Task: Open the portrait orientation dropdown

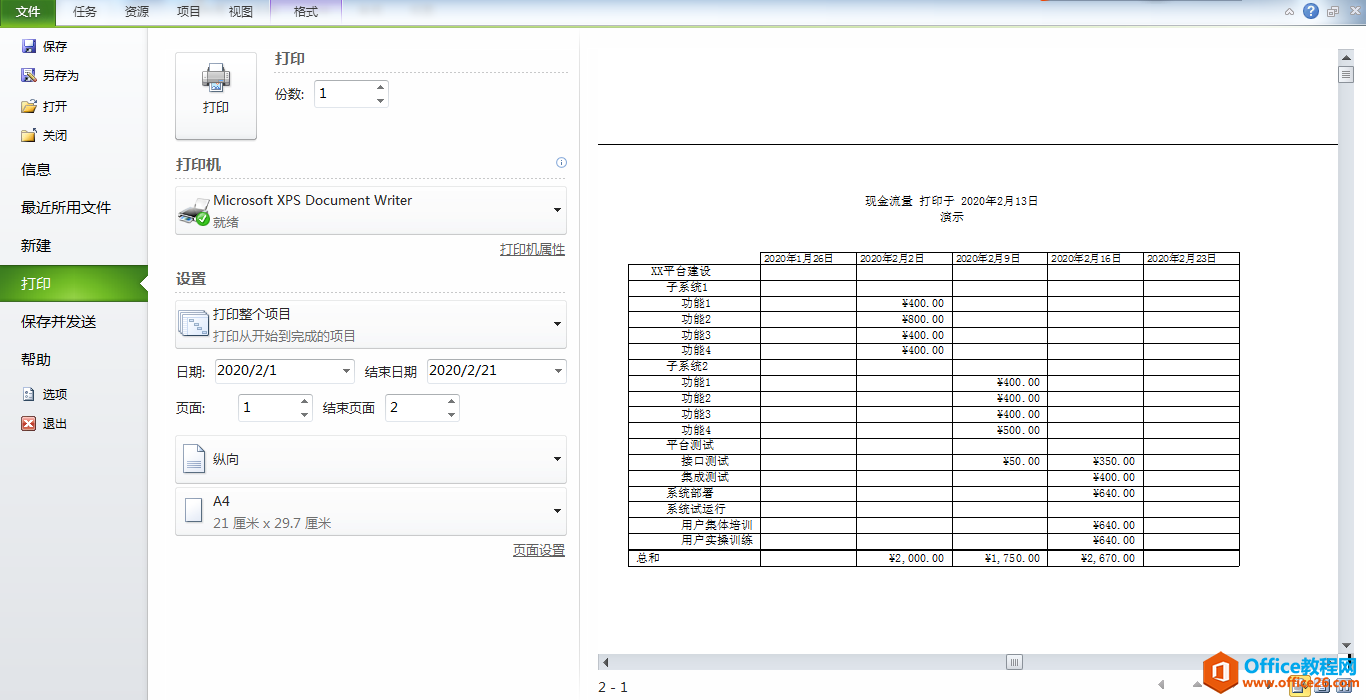Action: [556, 459]
